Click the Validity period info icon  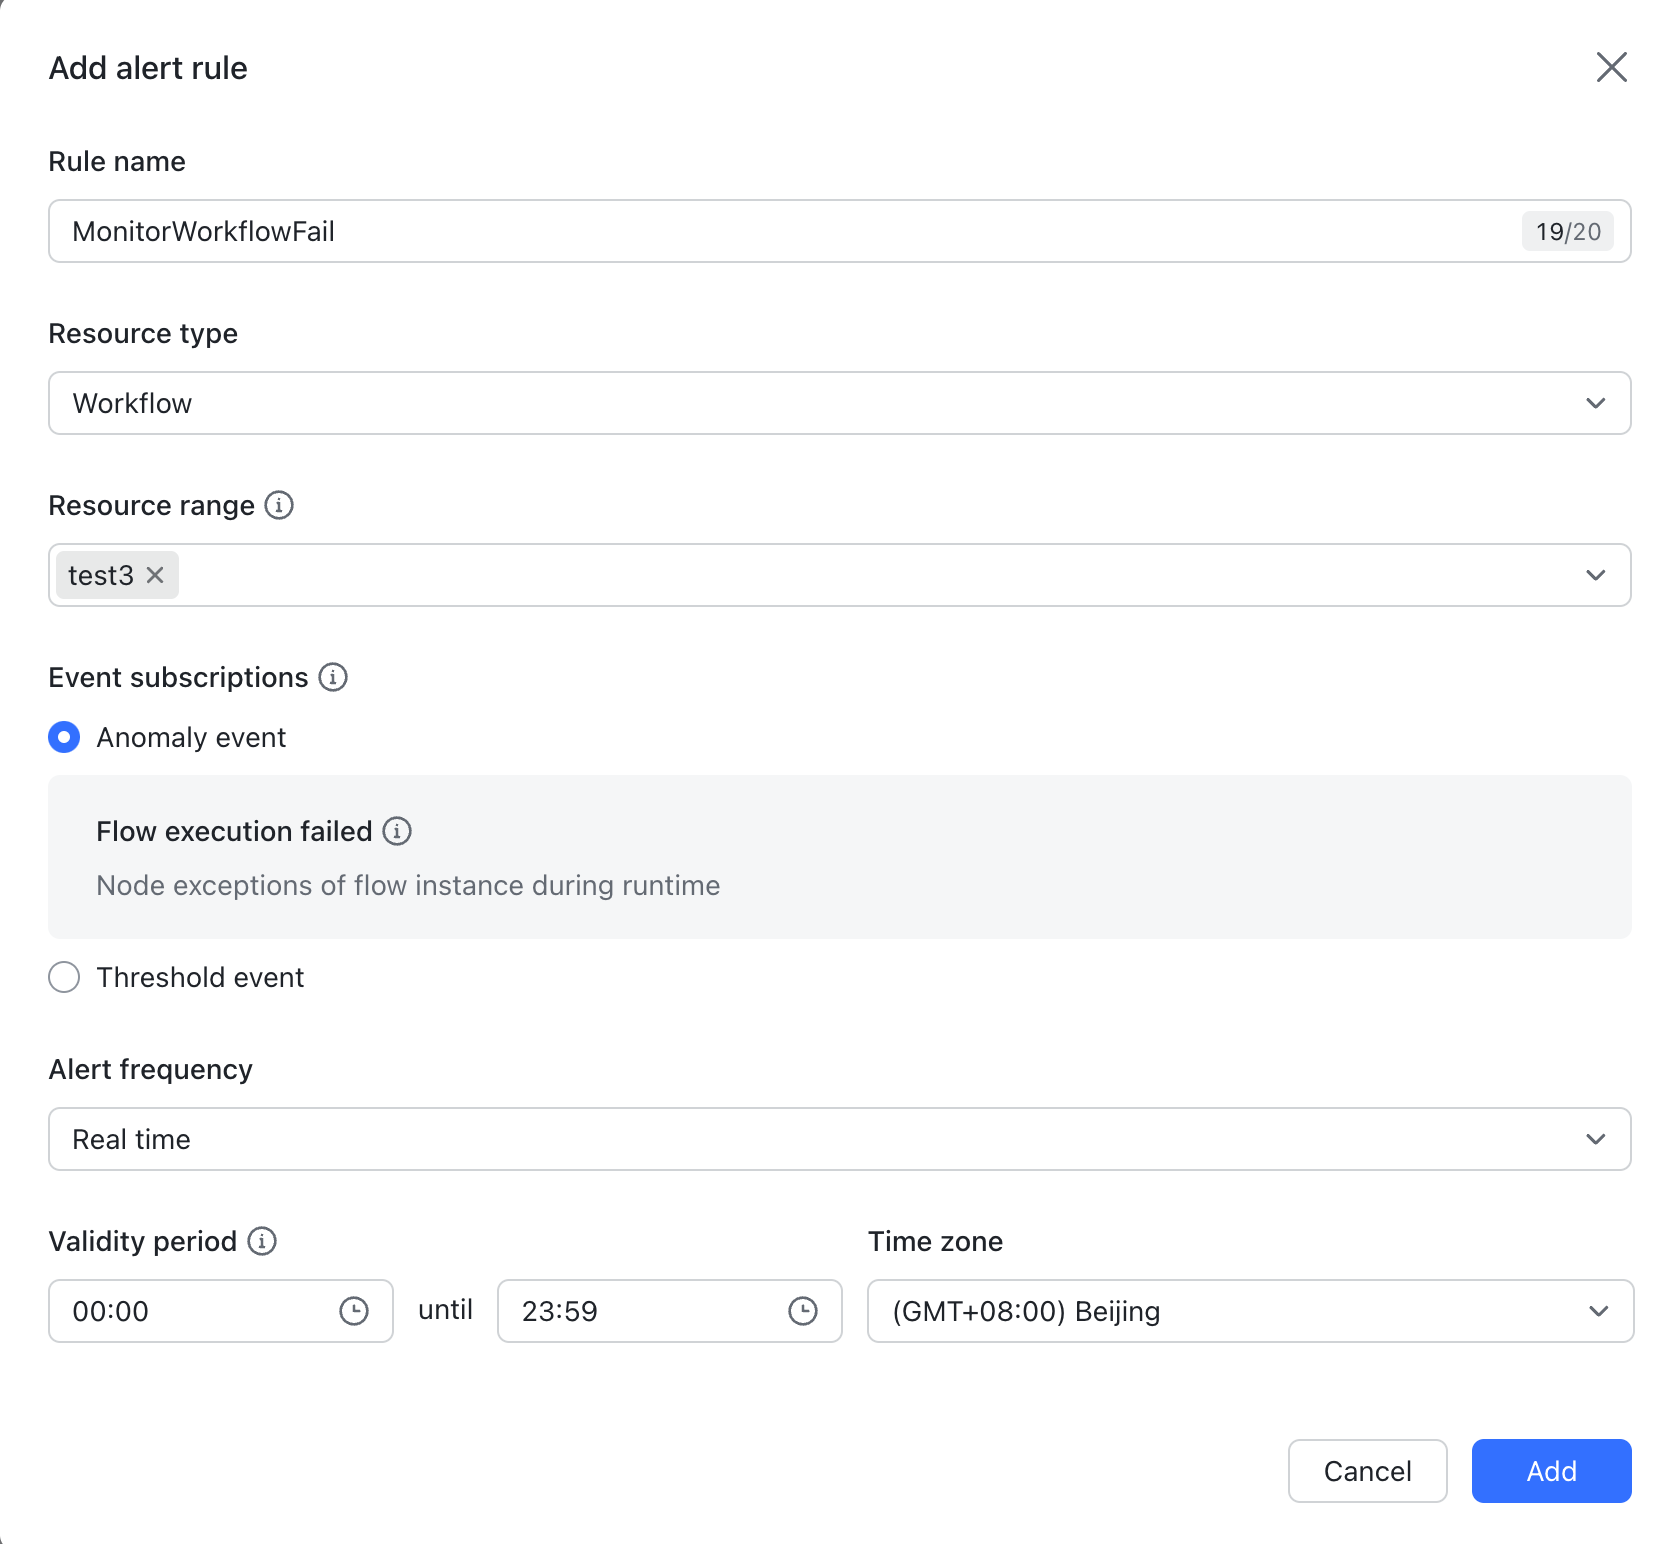point(262,1241)
